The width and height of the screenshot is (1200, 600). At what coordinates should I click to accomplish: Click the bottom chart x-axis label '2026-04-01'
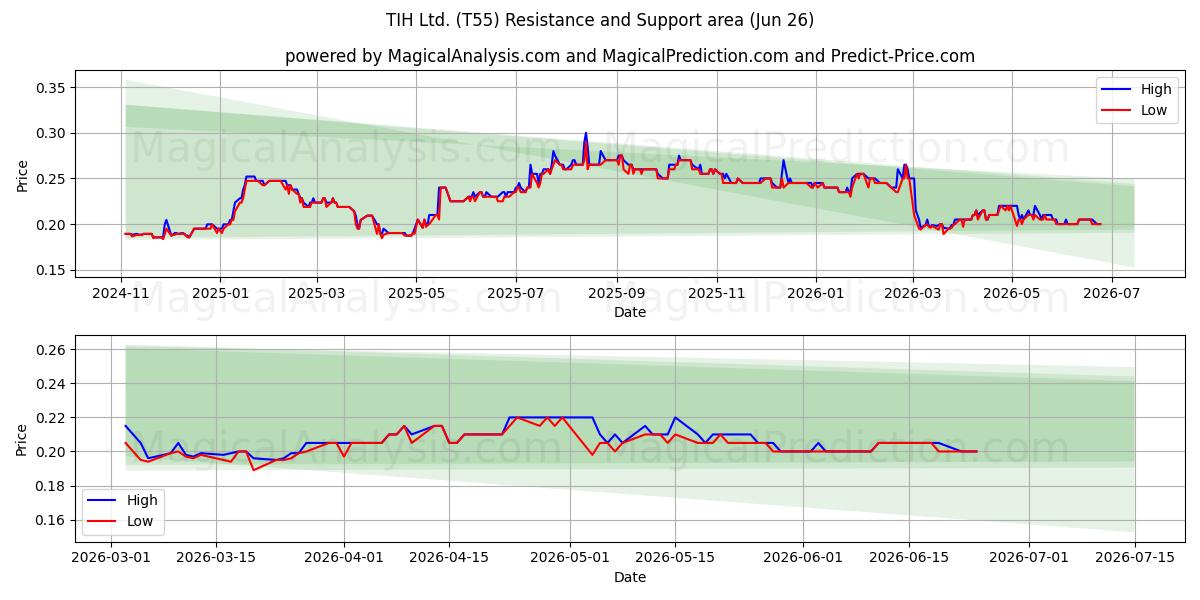pos(344,559)
